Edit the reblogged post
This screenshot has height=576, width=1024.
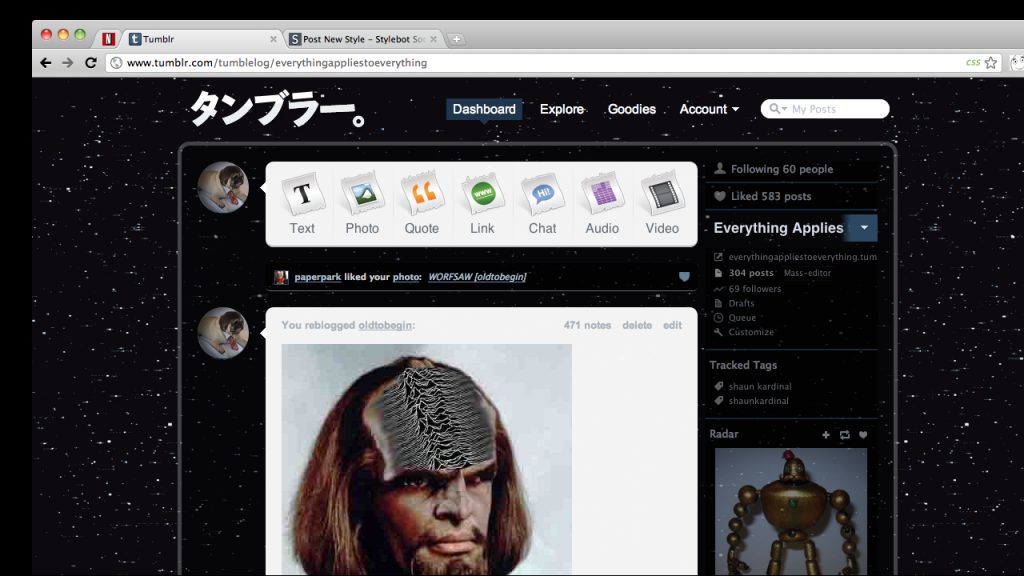coord(672,325)
